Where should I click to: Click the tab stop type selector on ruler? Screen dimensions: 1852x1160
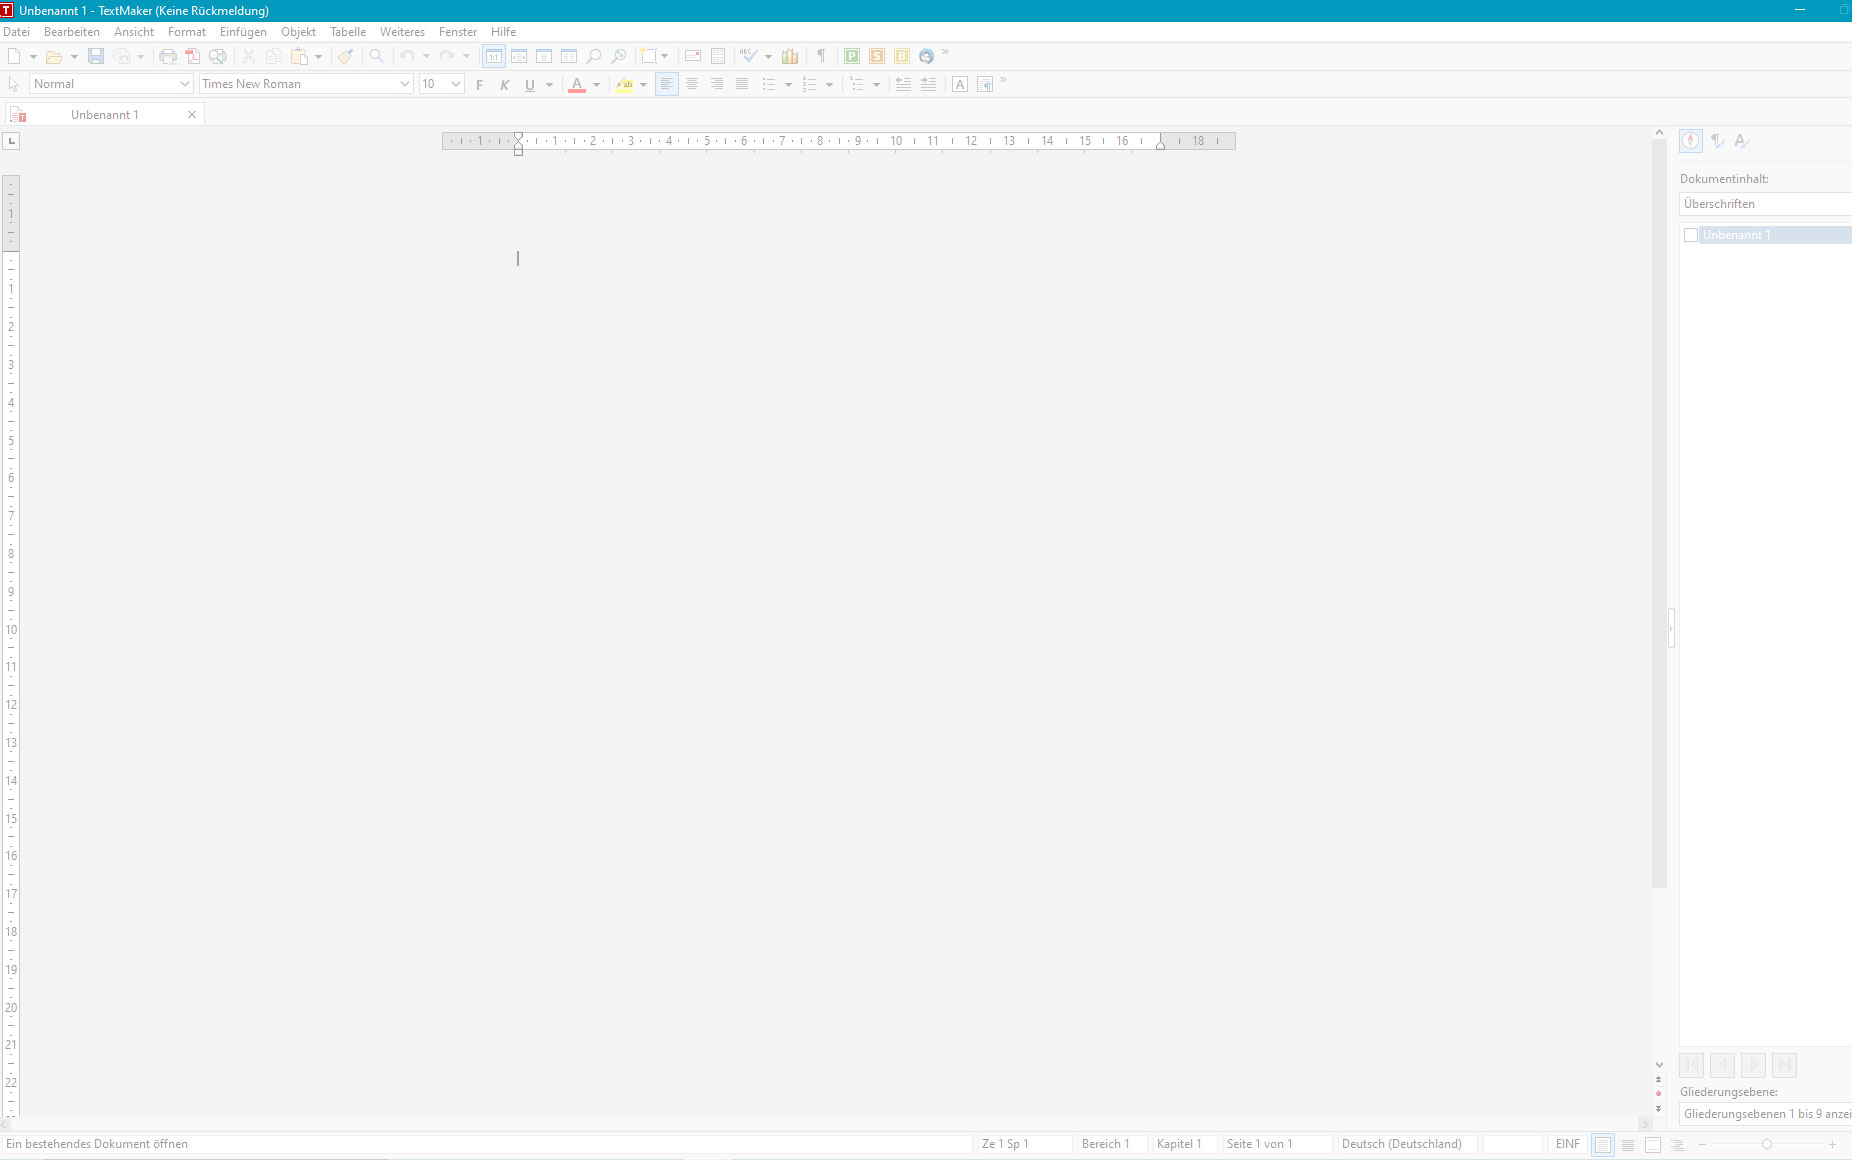[x=12, y=141]
